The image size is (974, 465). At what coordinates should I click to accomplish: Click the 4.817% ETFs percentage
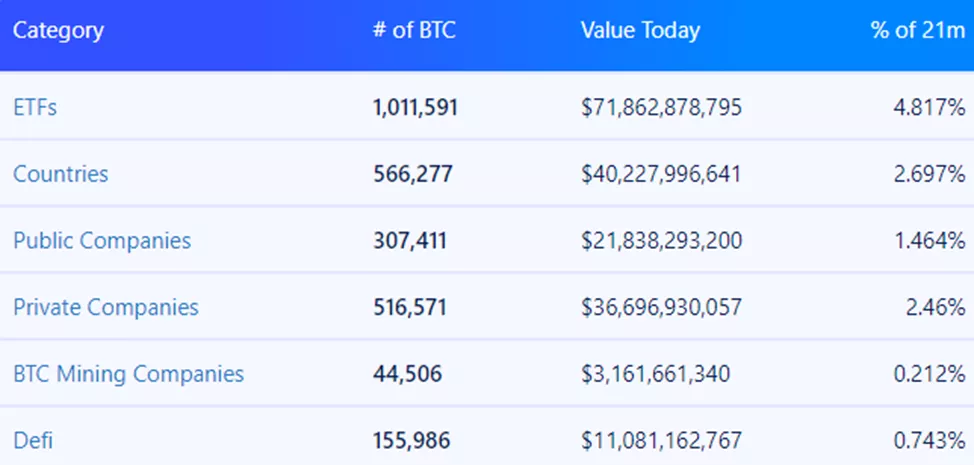[929, 107]
